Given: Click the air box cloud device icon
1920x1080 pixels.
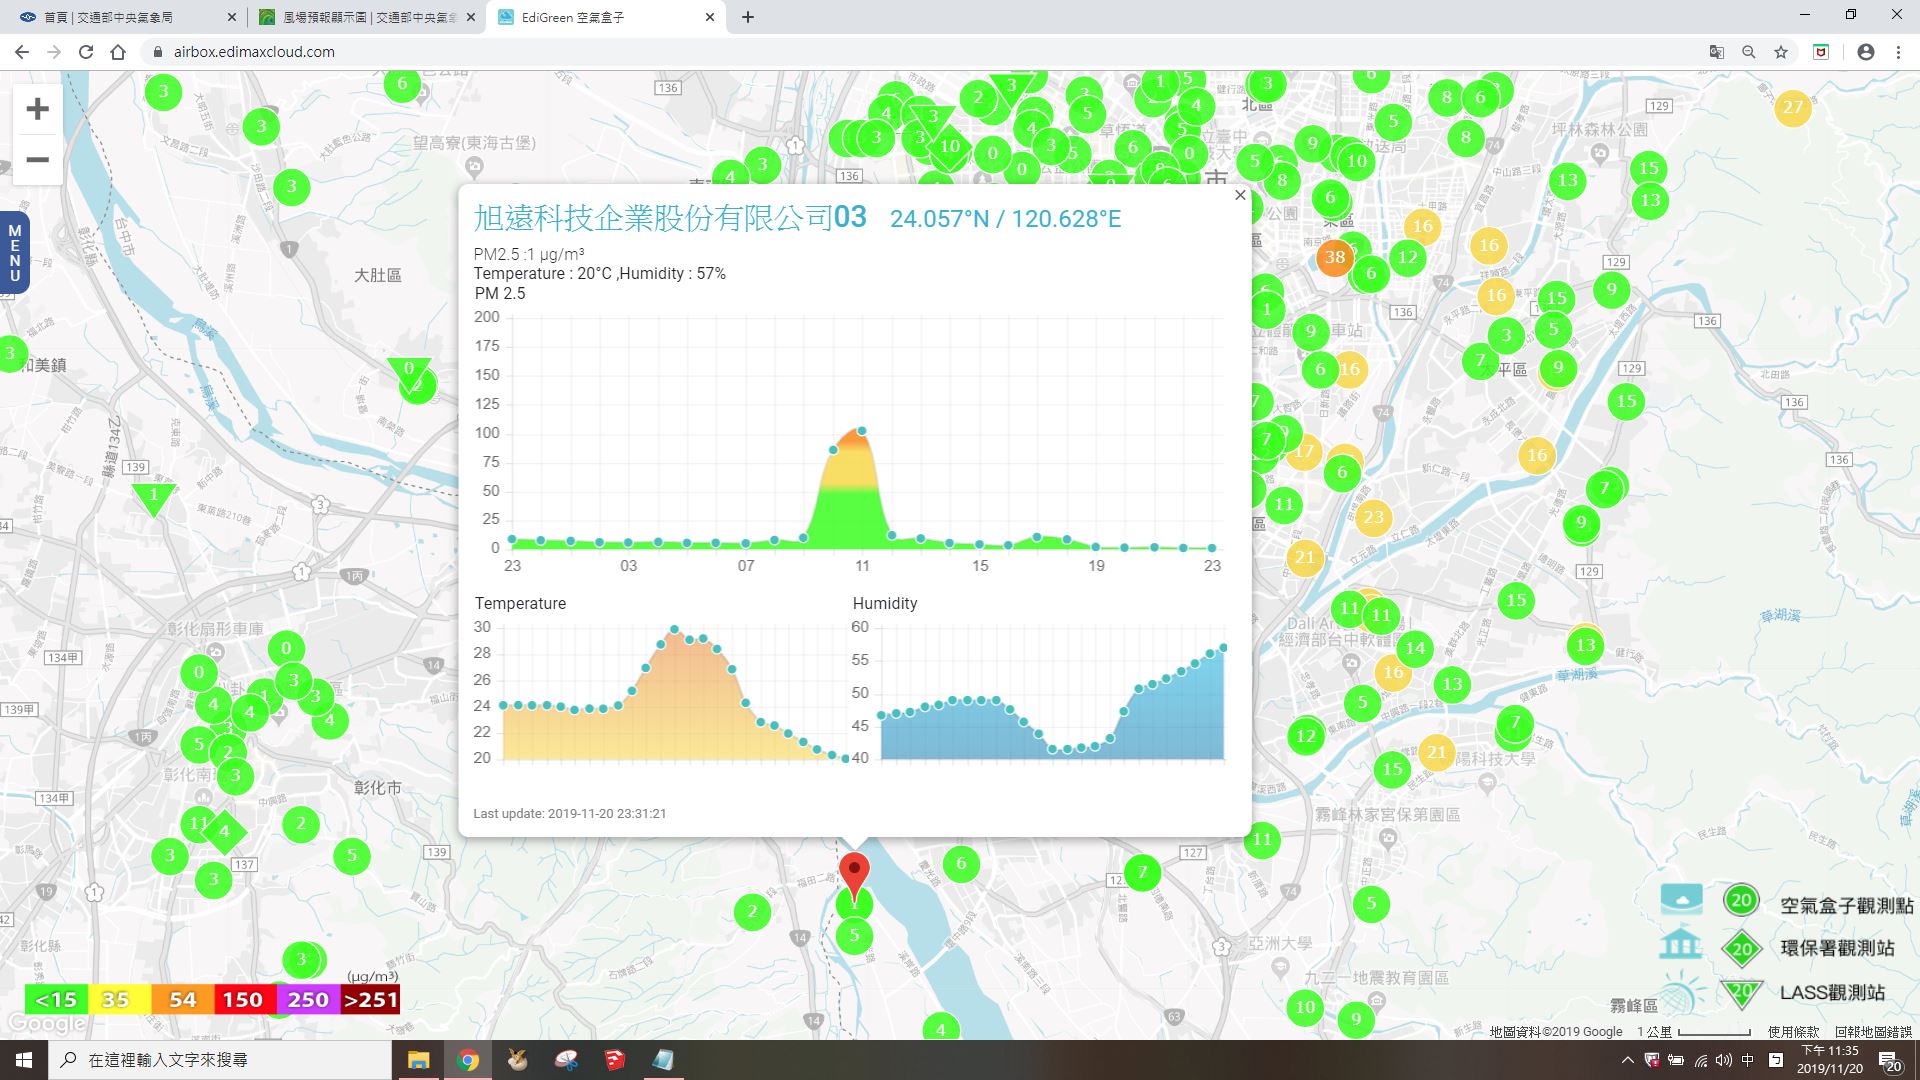Looking at the screenshot, I should click(1681, 899).
